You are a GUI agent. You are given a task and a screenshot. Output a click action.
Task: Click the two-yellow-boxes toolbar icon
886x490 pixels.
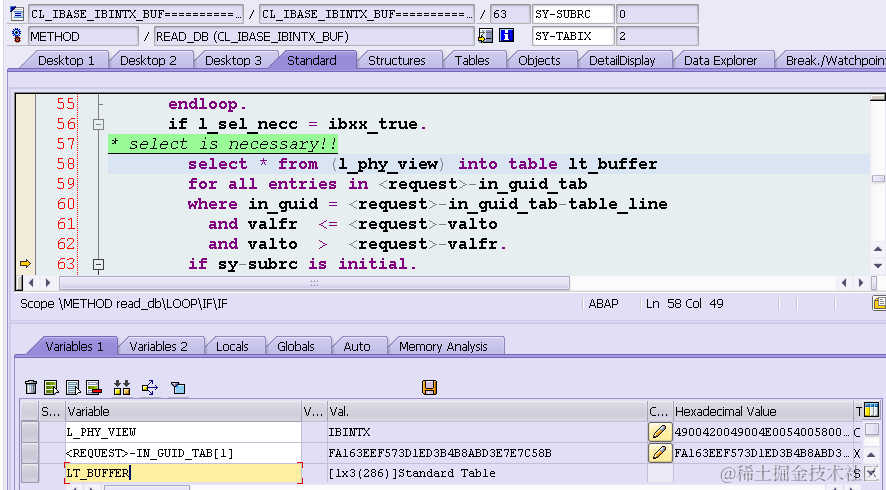coord(121,387)
